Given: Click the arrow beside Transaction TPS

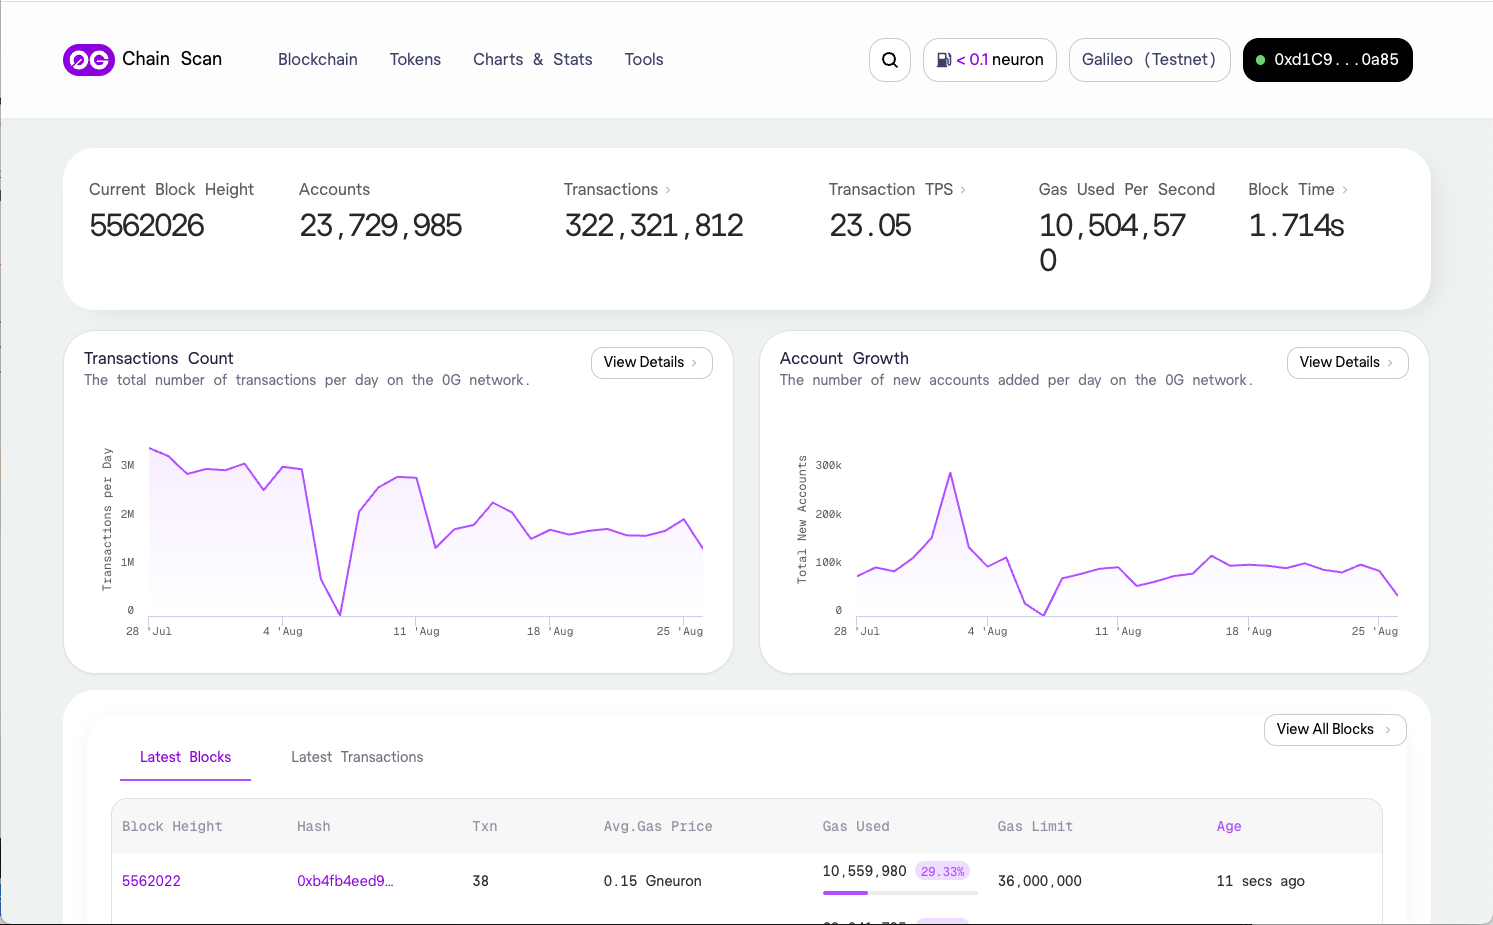Looking at the screenshot, I should [x=963, y=190].
